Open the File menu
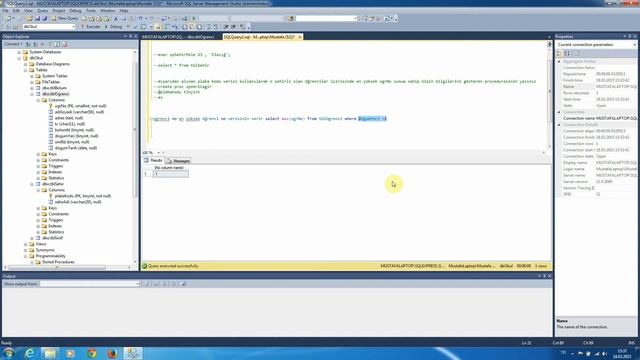Image resolution: width=640 pixels, height=360 pixels. point(5,11)
